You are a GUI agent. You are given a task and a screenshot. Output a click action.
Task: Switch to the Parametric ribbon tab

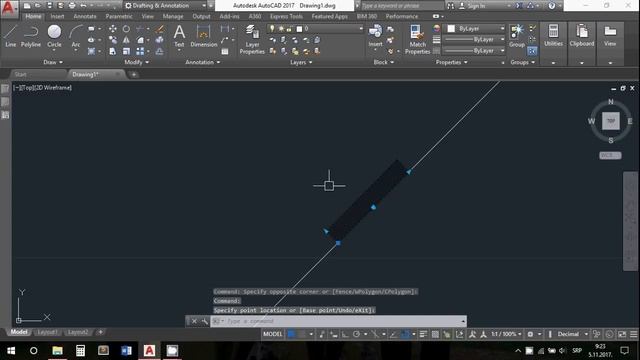(119, 16)
